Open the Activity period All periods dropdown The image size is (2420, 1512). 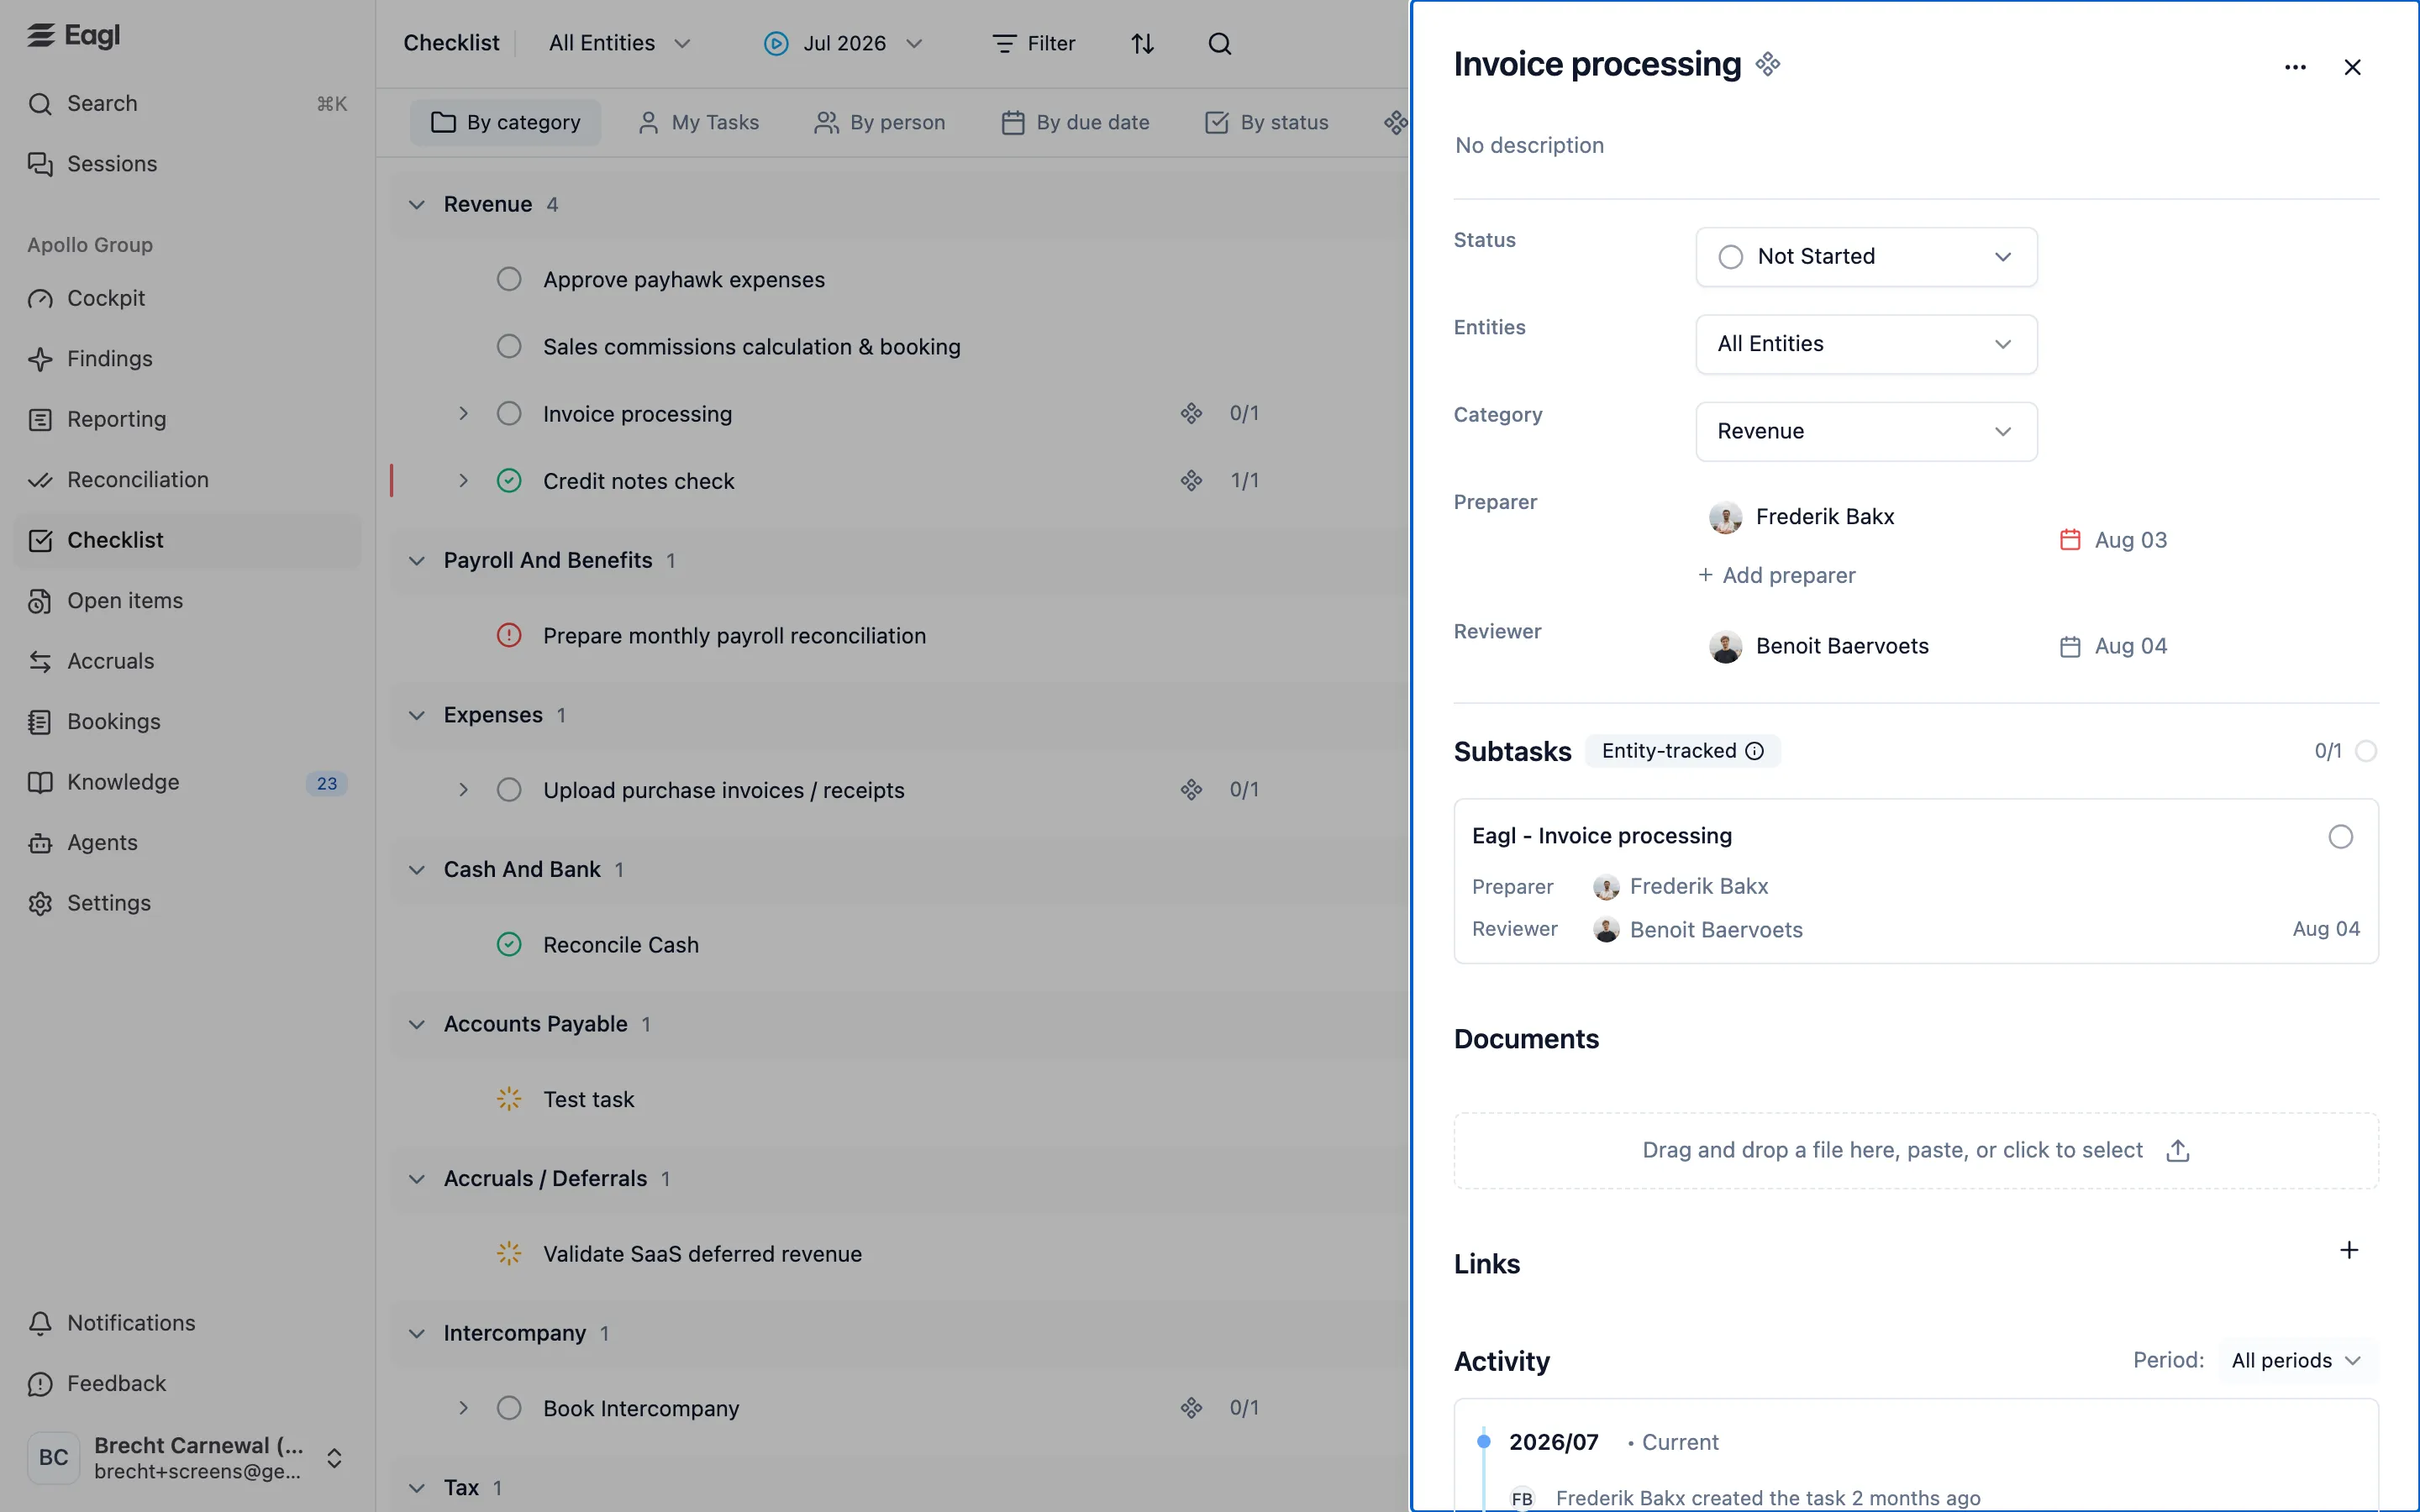pyautogui.click(x=2297, y=1361)
